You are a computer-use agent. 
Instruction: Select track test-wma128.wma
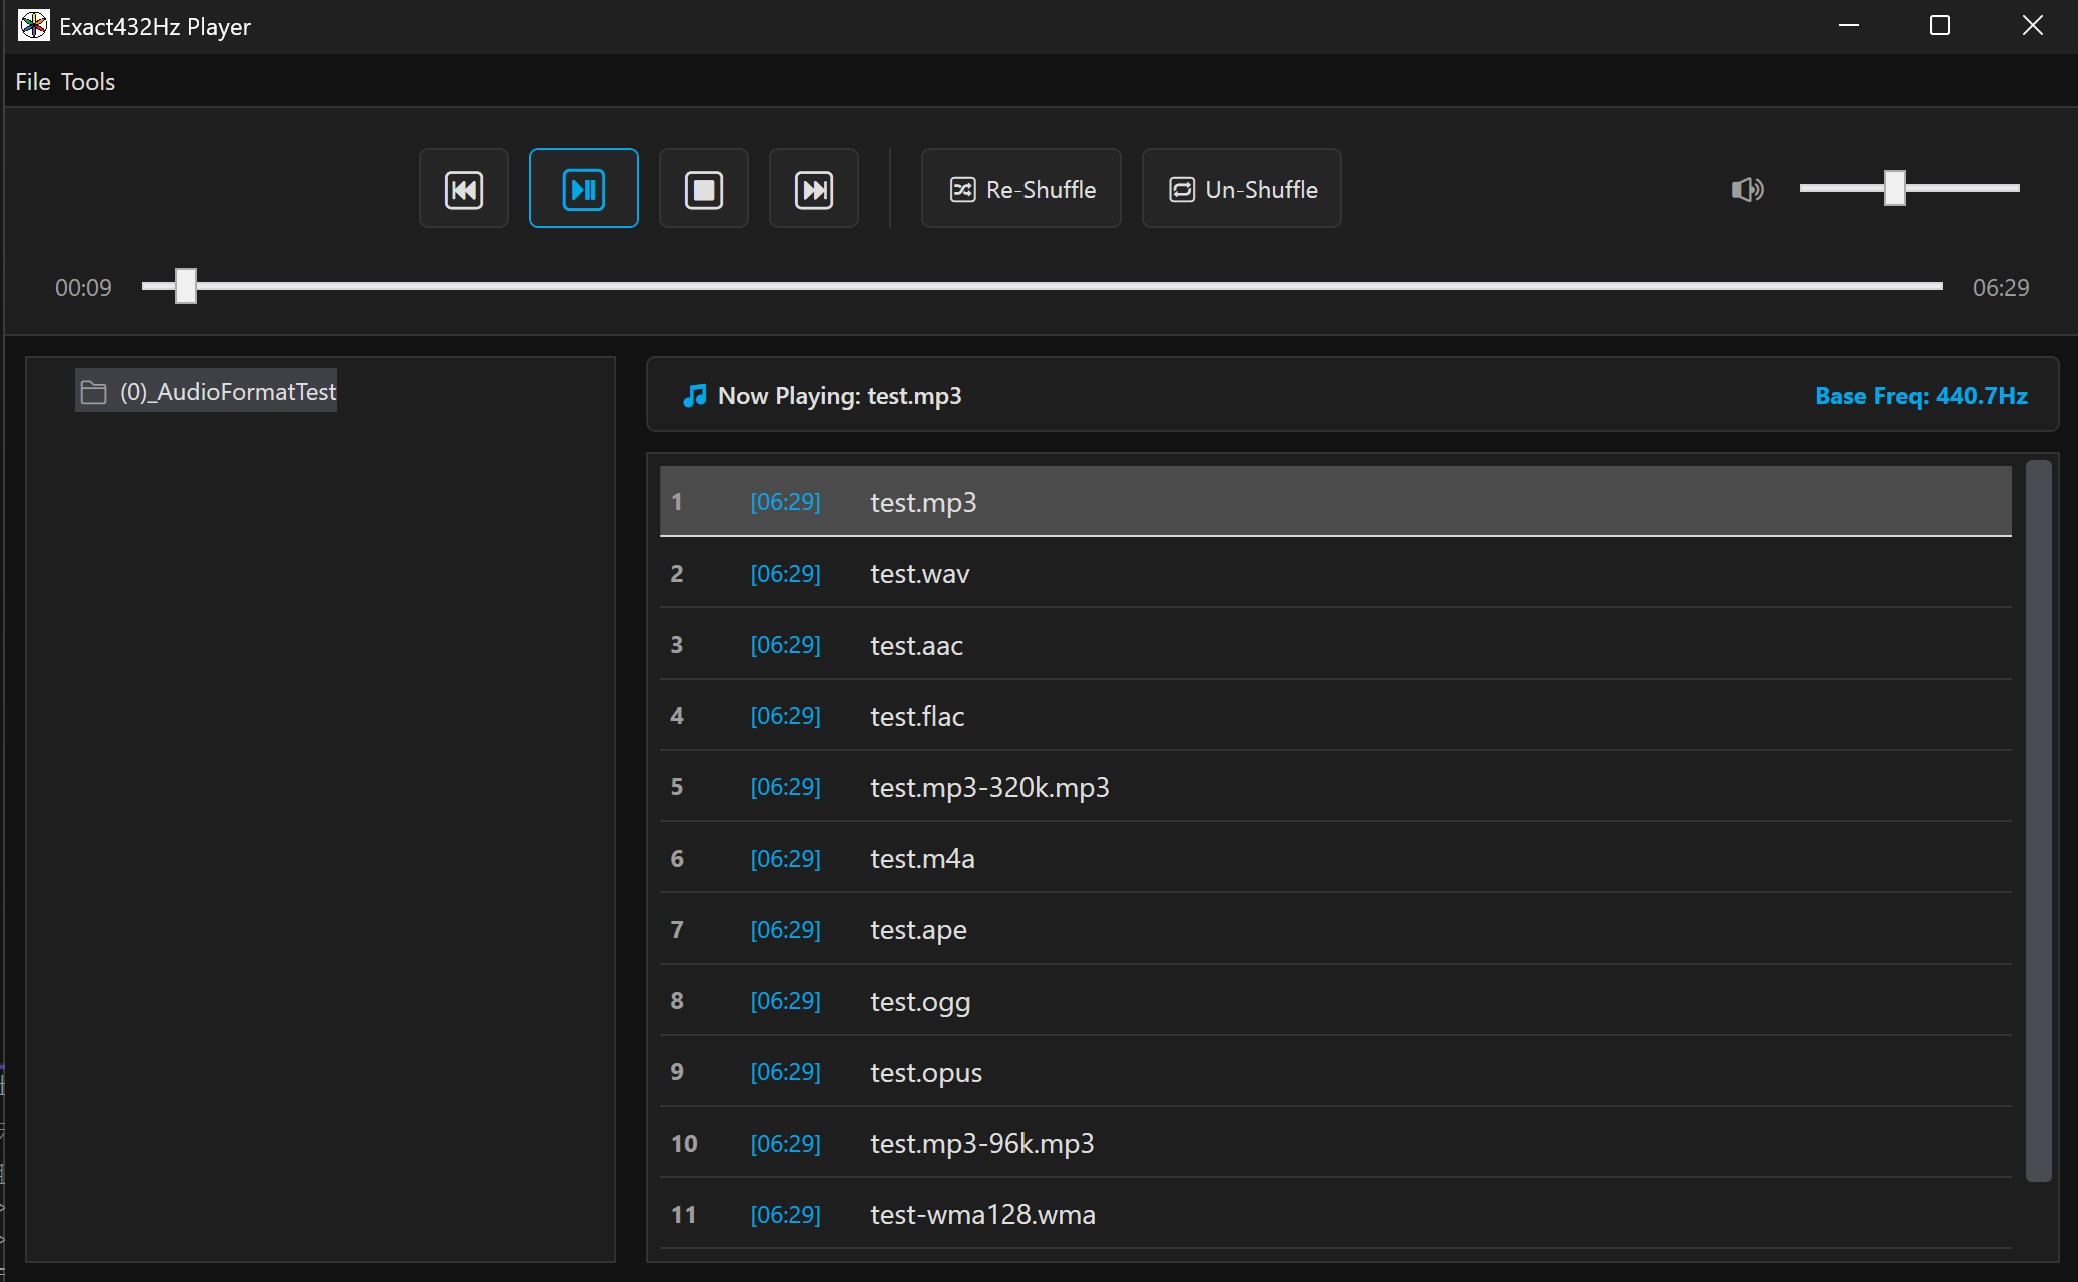coord(1336,1214)
